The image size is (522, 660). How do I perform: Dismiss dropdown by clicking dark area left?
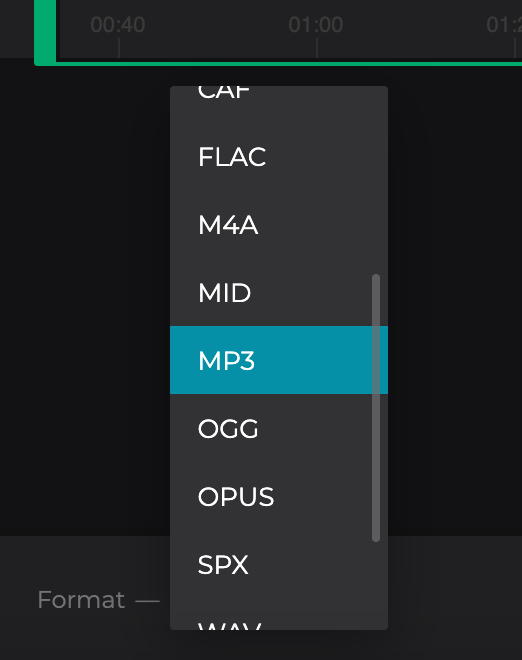pos(84,295)
